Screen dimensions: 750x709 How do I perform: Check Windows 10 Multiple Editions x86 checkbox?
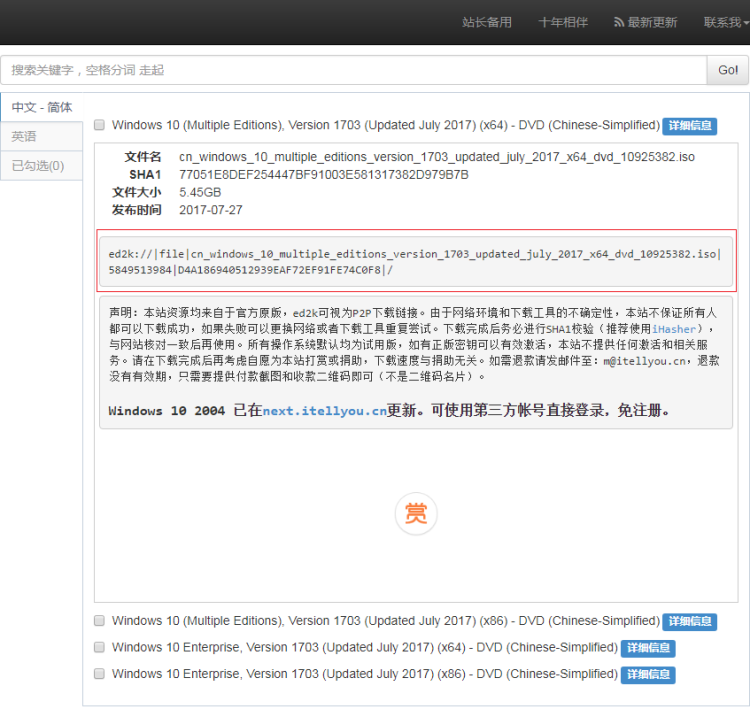99,620
